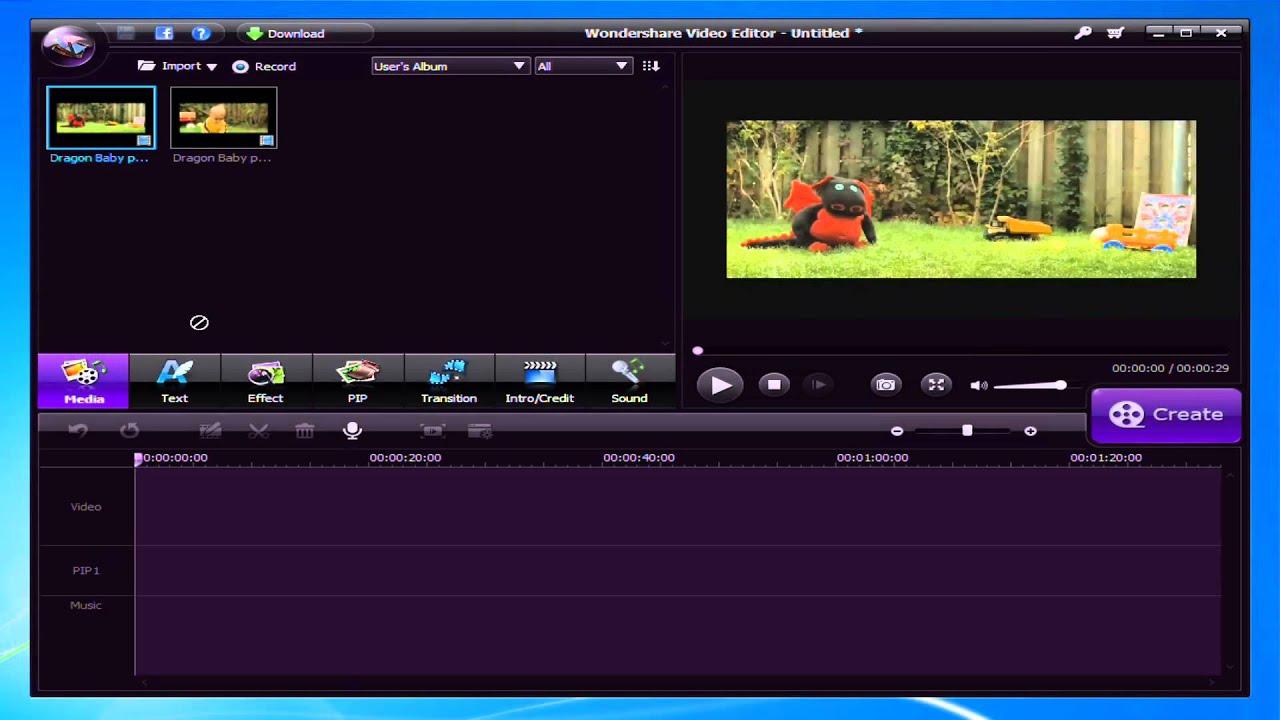This screenshot has width=1280, height=720.
Task: Click the Edit clip icon
Action: (x=210, y=431)
